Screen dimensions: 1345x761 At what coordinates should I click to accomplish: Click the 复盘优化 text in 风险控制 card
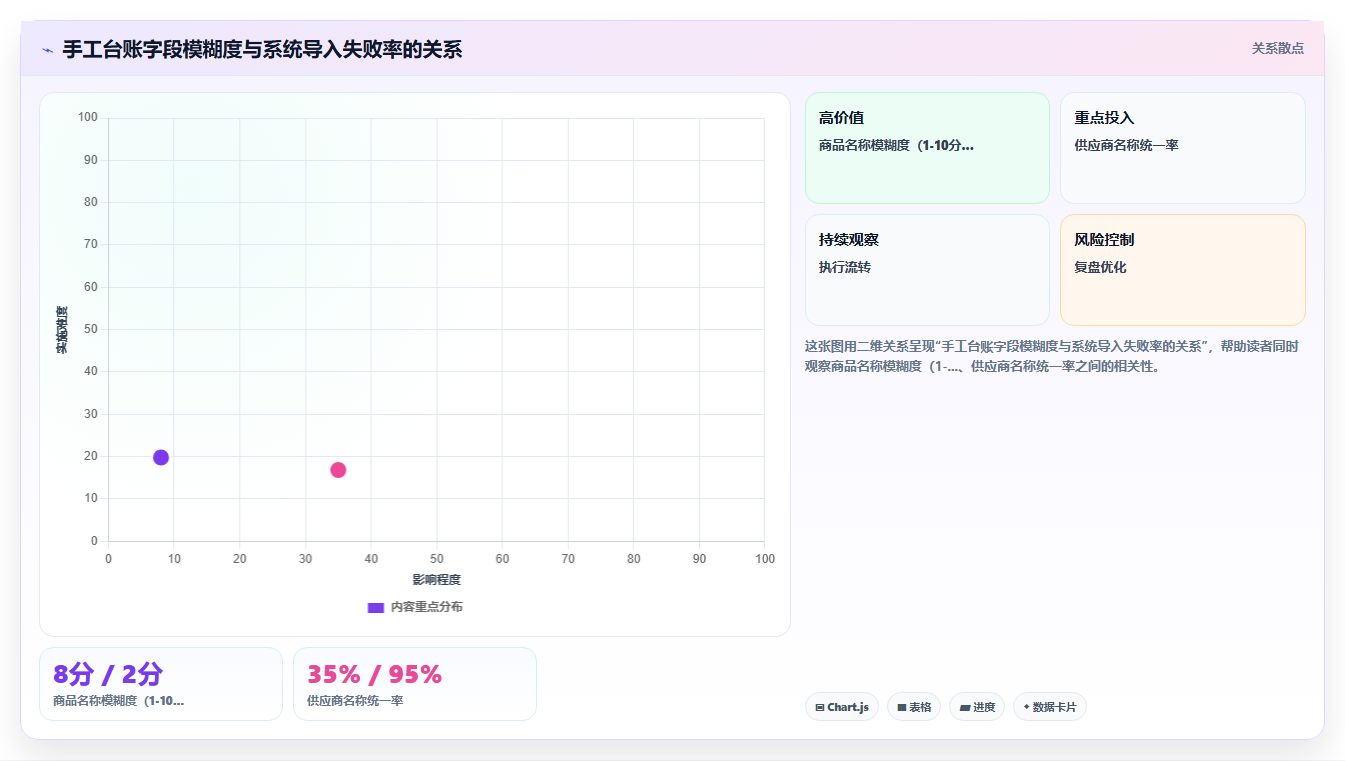pos(1100,267)
